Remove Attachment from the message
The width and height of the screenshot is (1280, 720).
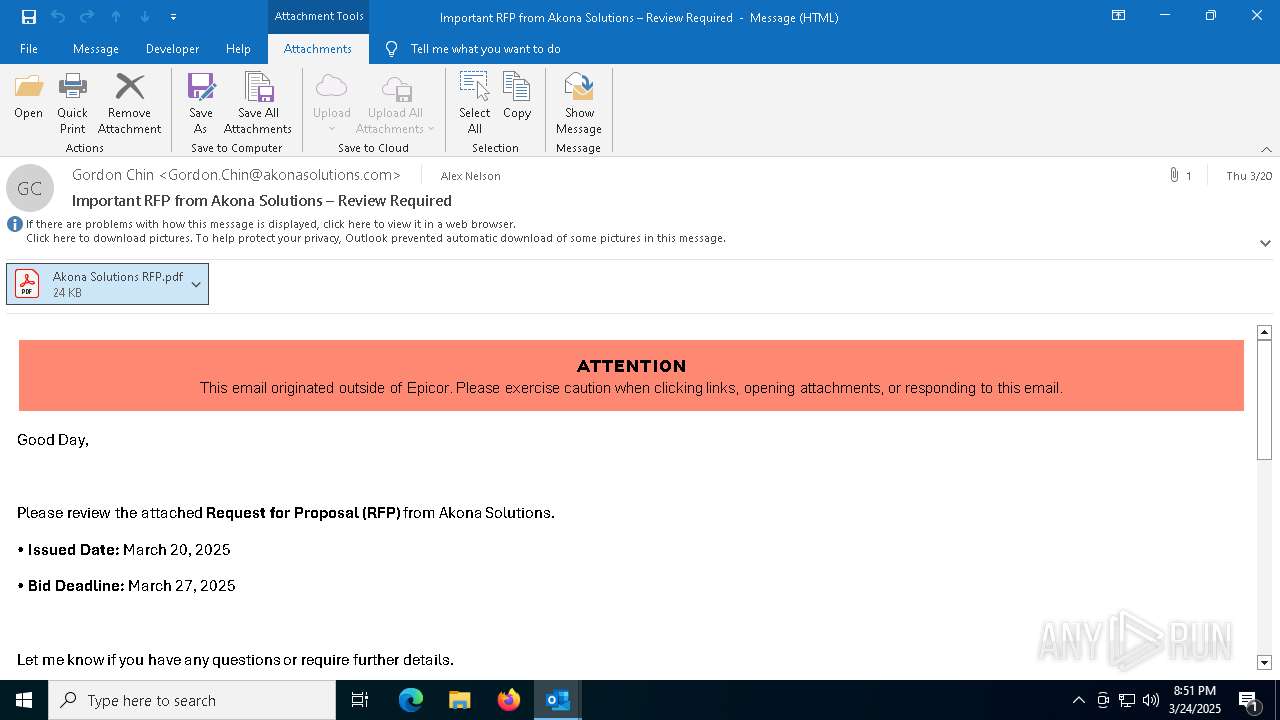coord(129,103)
